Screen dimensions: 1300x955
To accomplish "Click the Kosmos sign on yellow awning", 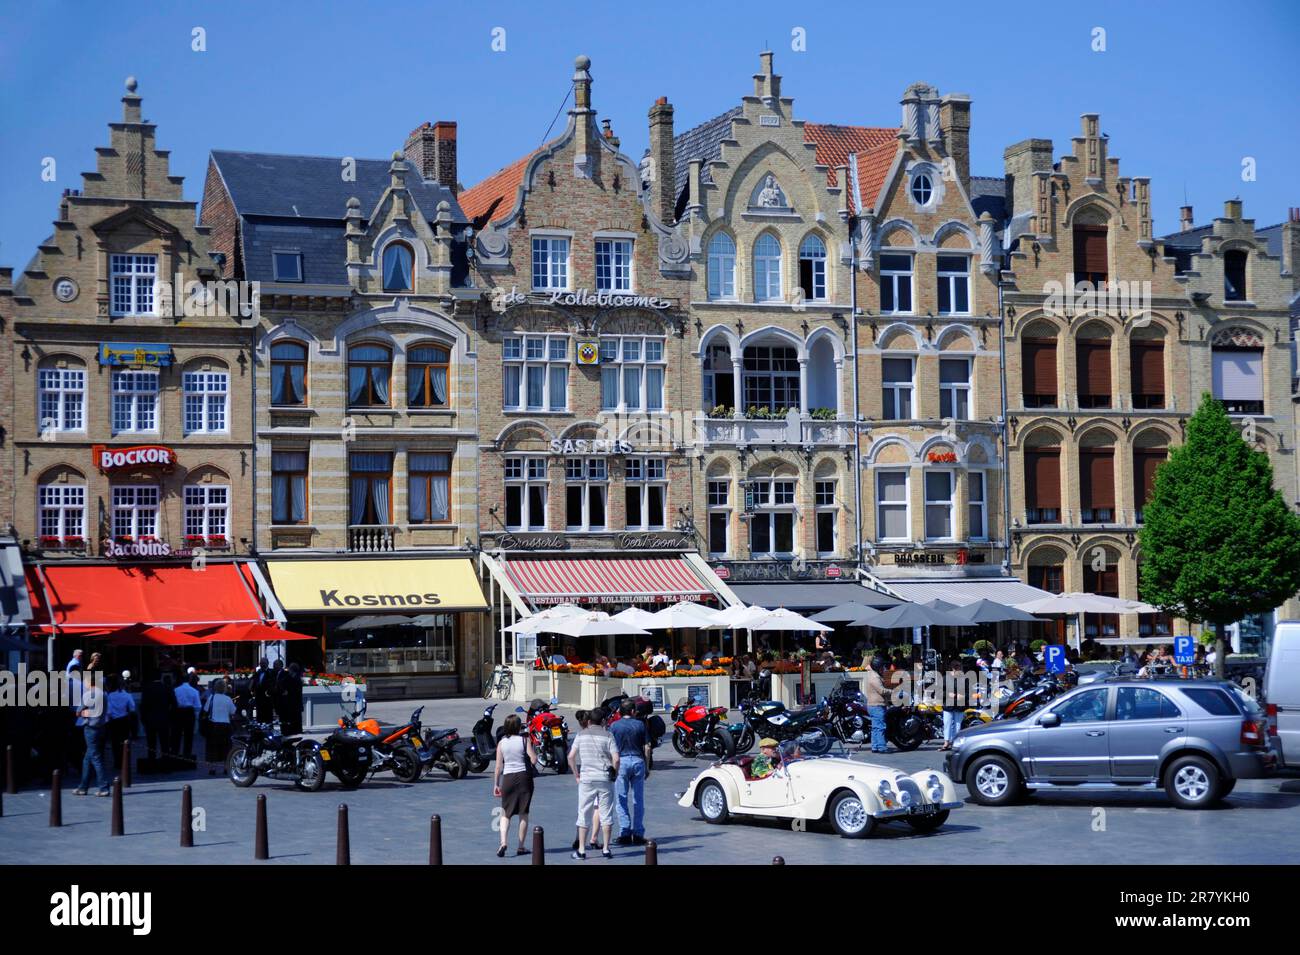I will coord(379,598).
